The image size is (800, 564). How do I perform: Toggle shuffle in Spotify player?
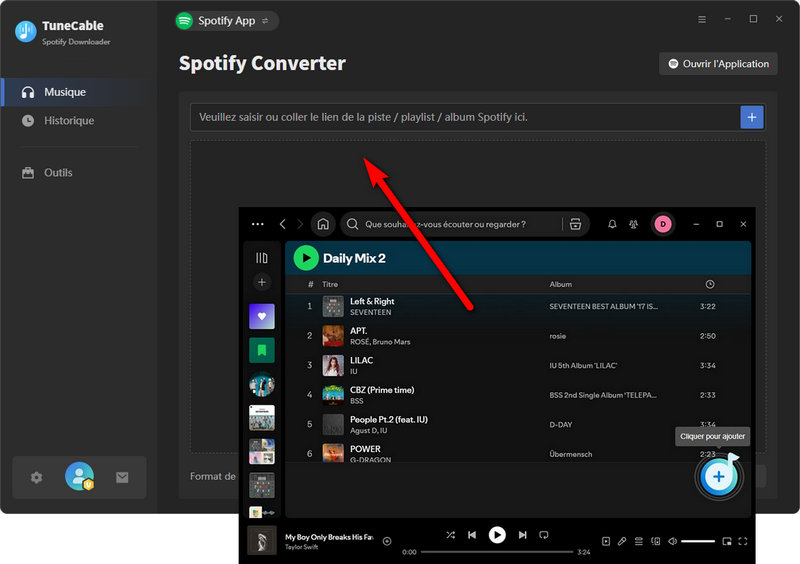pyautogui.click(x=450, y=535)
